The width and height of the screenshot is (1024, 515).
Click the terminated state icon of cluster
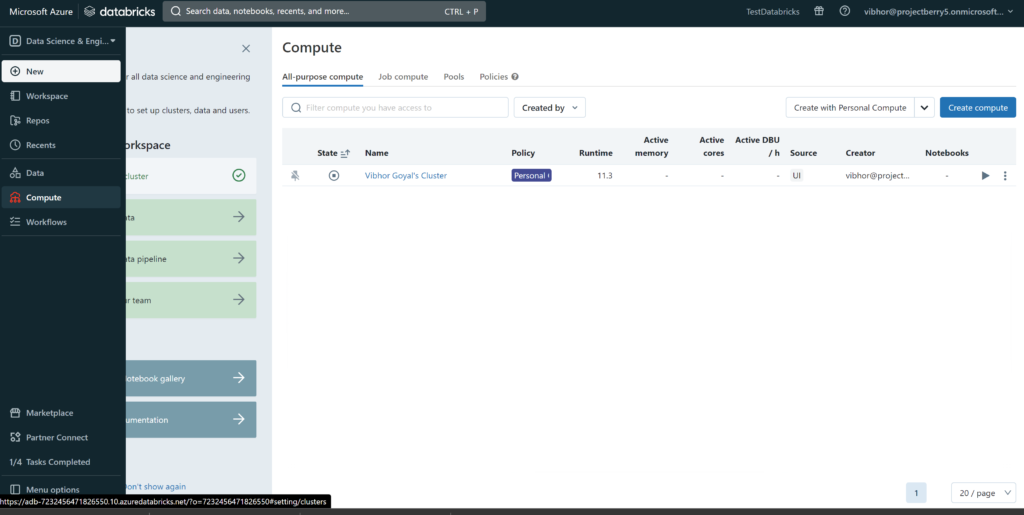click(334, 176)
